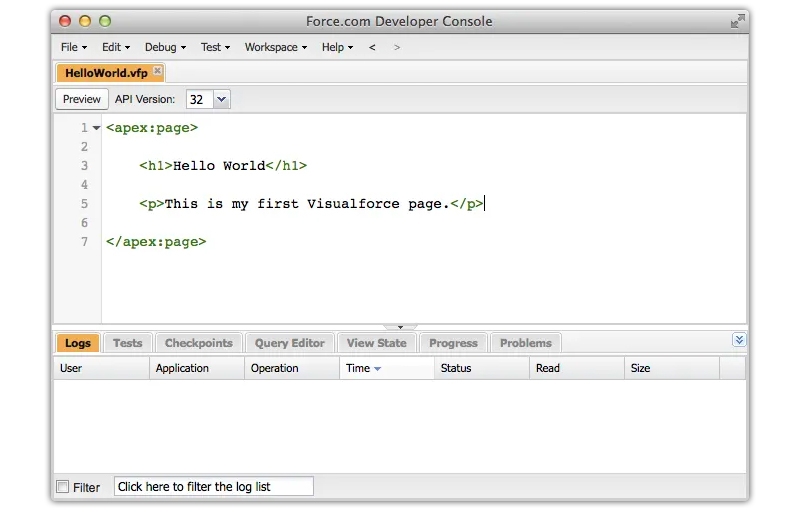Screen dimensions: 800x516
Task: Open the File menu
Action: [73, 47]
